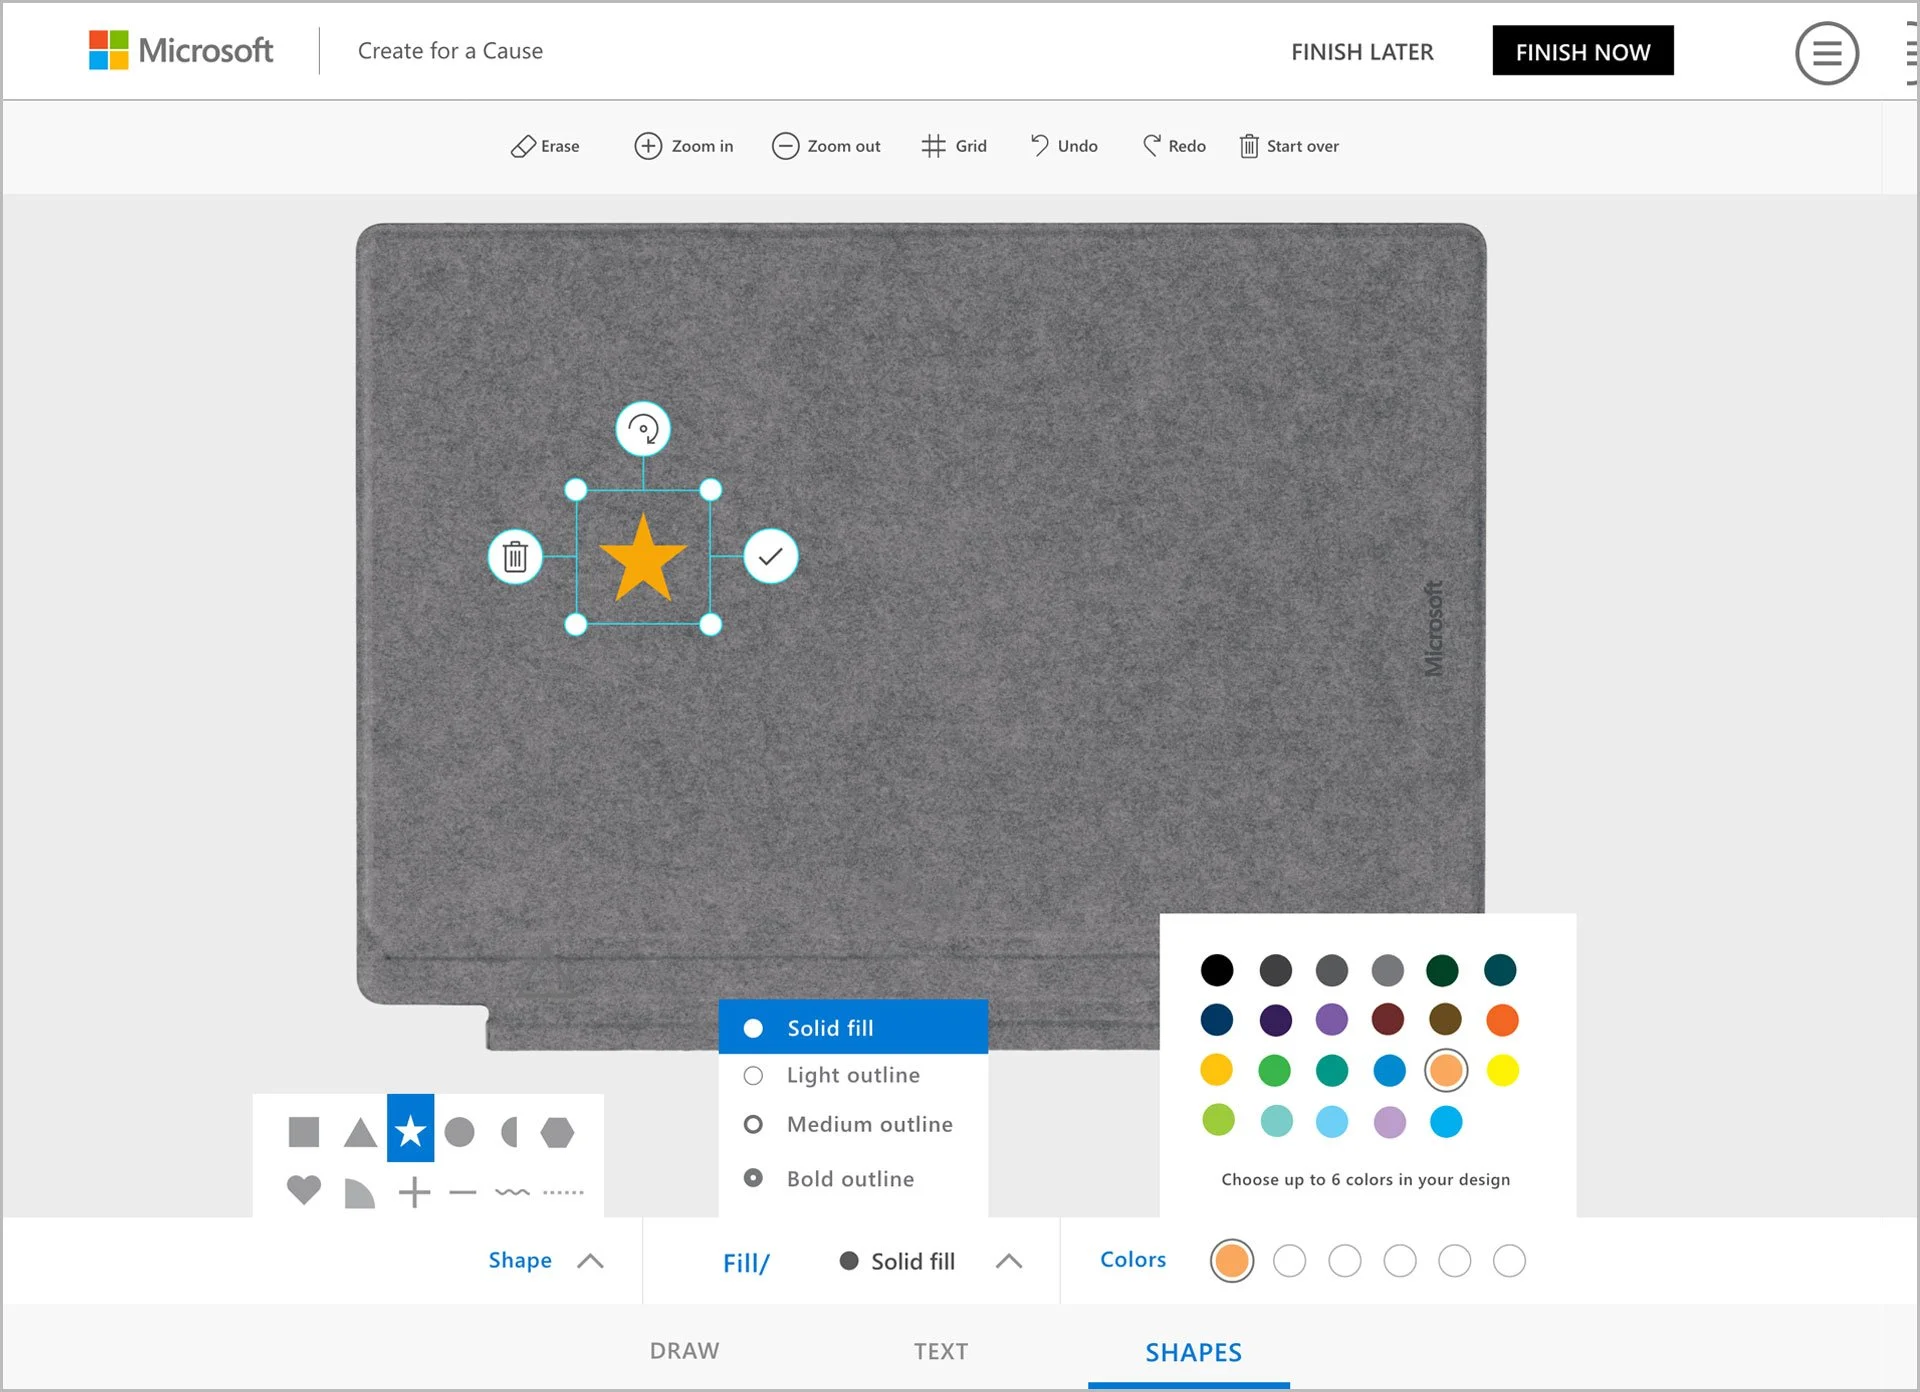Image resolution: width=1920 pixels, height=1392 pixels.
Task: Open the hamburger menu
Action: (x=1826, y=53)
